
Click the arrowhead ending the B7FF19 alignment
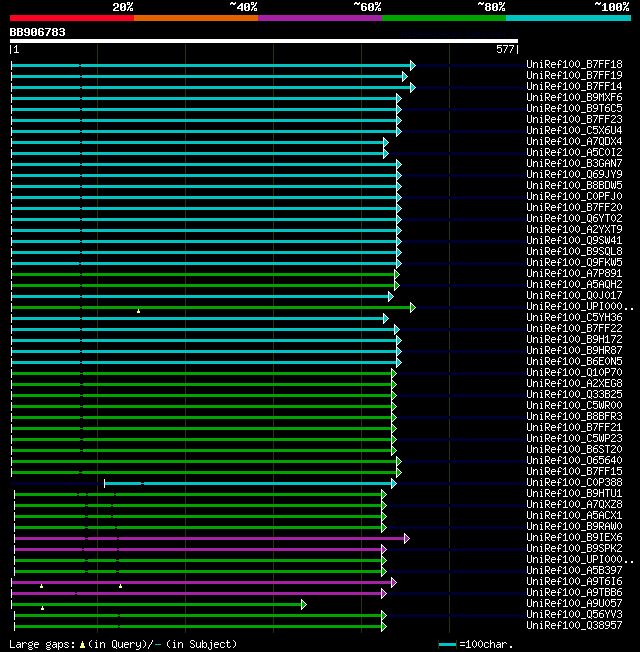pos(405,77)
